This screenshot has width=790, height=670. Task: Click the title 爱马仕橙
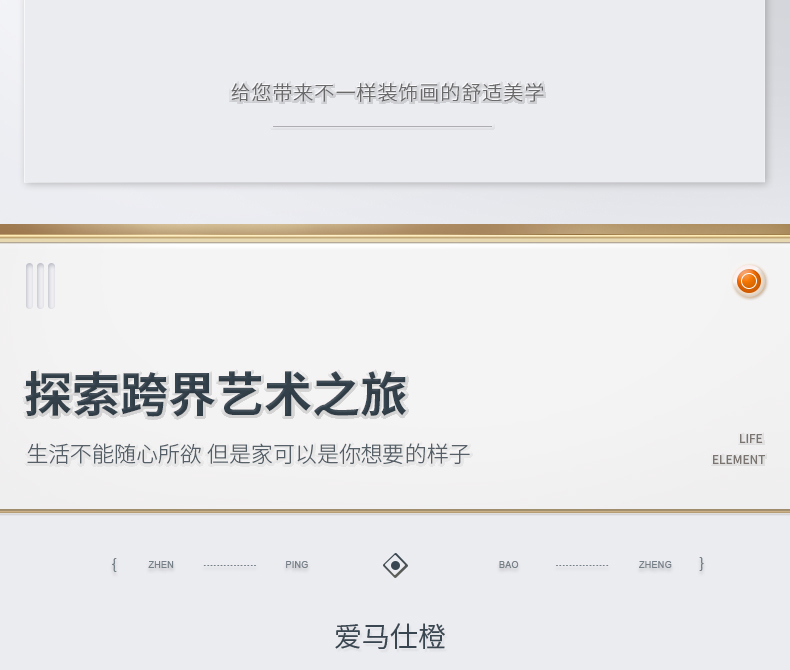click(x=390, y=636)
